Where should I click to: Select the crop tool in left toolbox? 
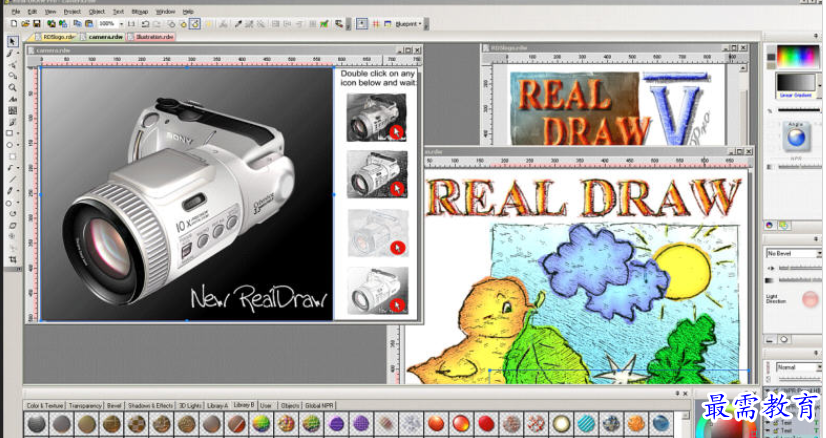pyautogui.click(x=12, y=260)
